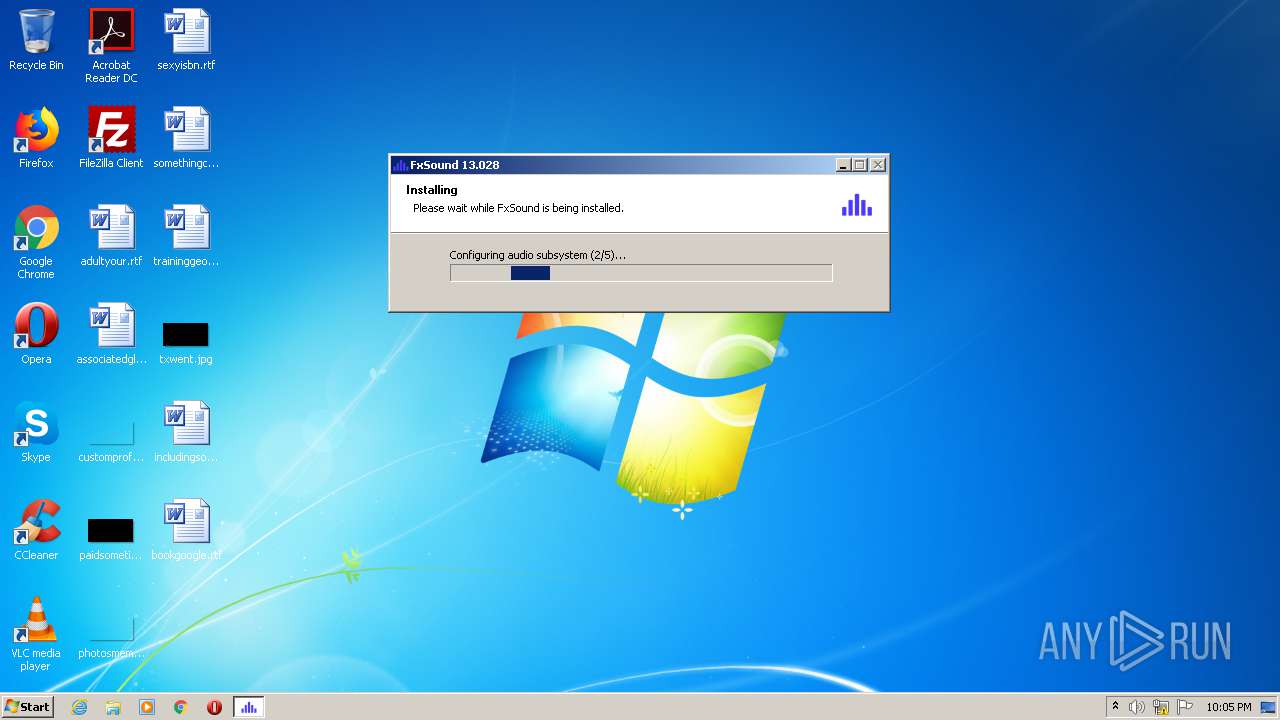This screenshot has width=1280, height=720.
Task: Close the FxSound installer window
Action: (x=878, y=165)
